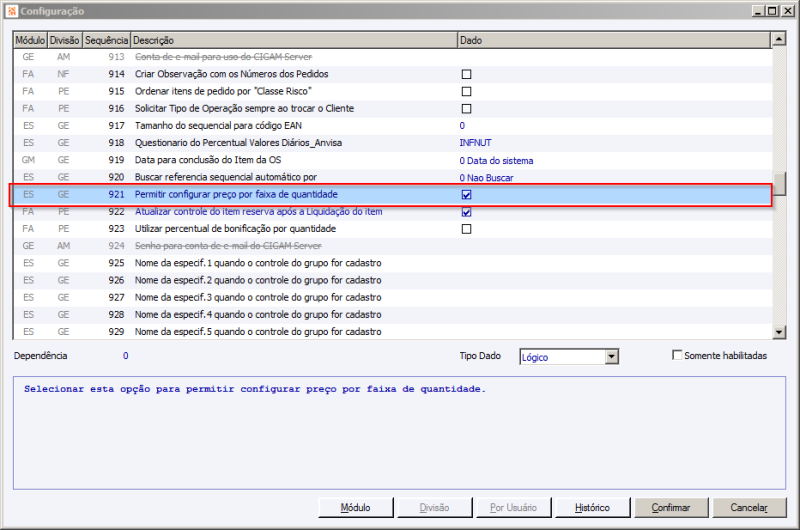Click the Configuração window title icon
This screenshot has width=800, height=530.
12,11
